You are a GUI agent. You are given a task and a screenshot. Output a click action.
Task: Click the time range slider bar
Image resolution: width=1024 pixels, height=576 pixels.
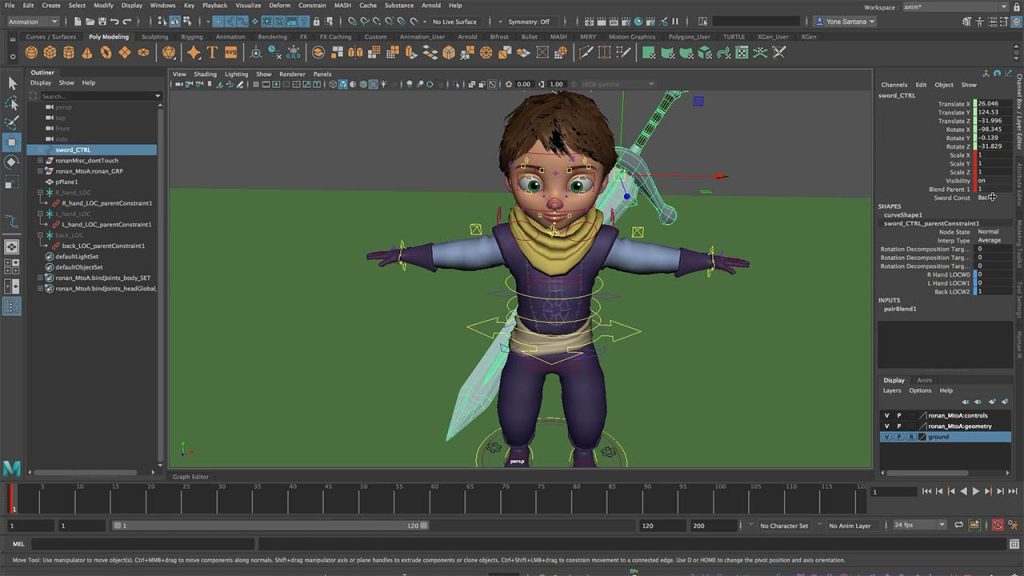pyautogui.click(x=270, y=525)
